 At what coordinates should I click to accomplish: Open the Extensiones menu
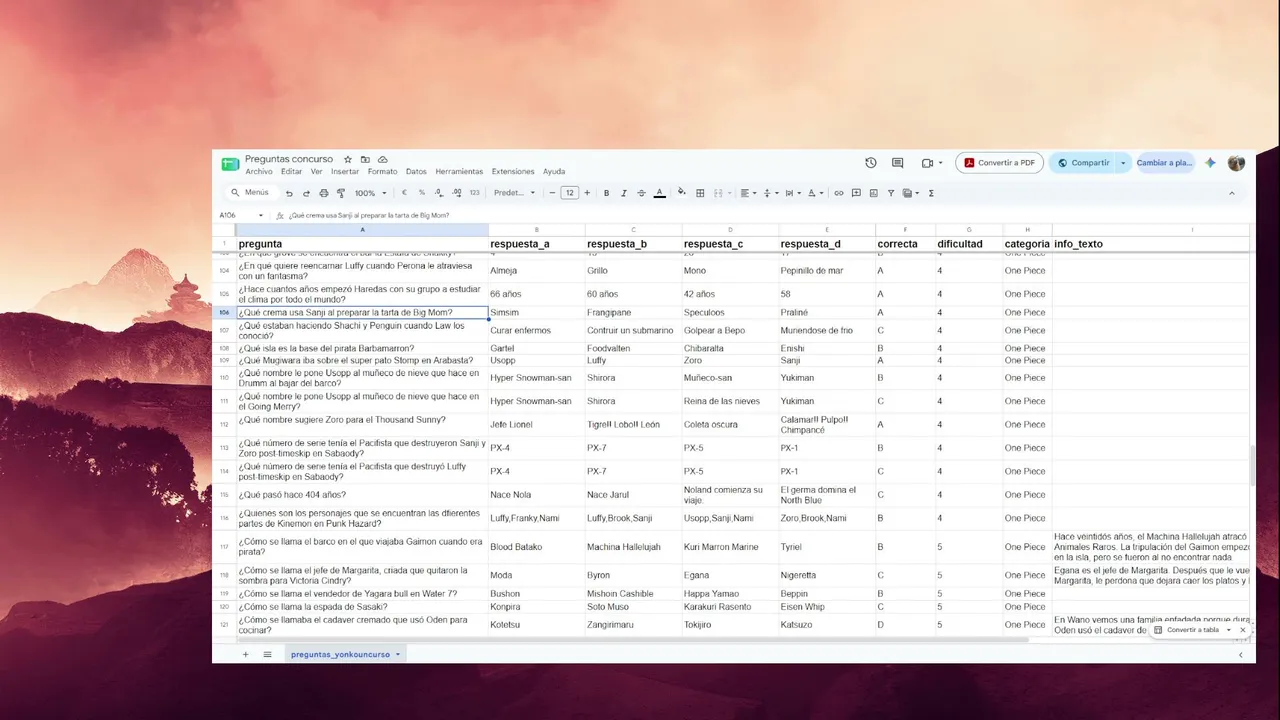coord(513,172)
